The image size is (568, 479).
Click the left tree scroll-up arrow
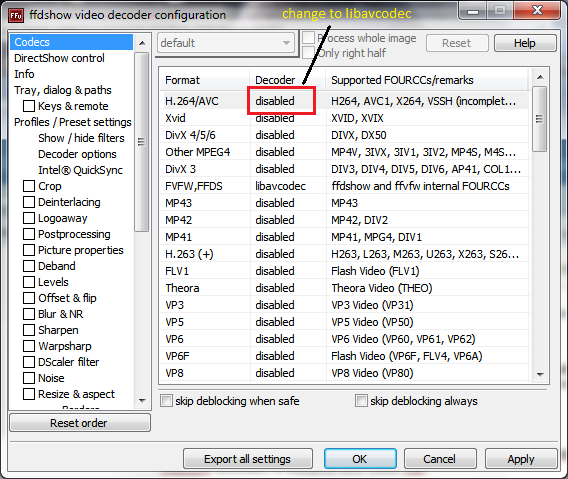(x=142, y=43)
